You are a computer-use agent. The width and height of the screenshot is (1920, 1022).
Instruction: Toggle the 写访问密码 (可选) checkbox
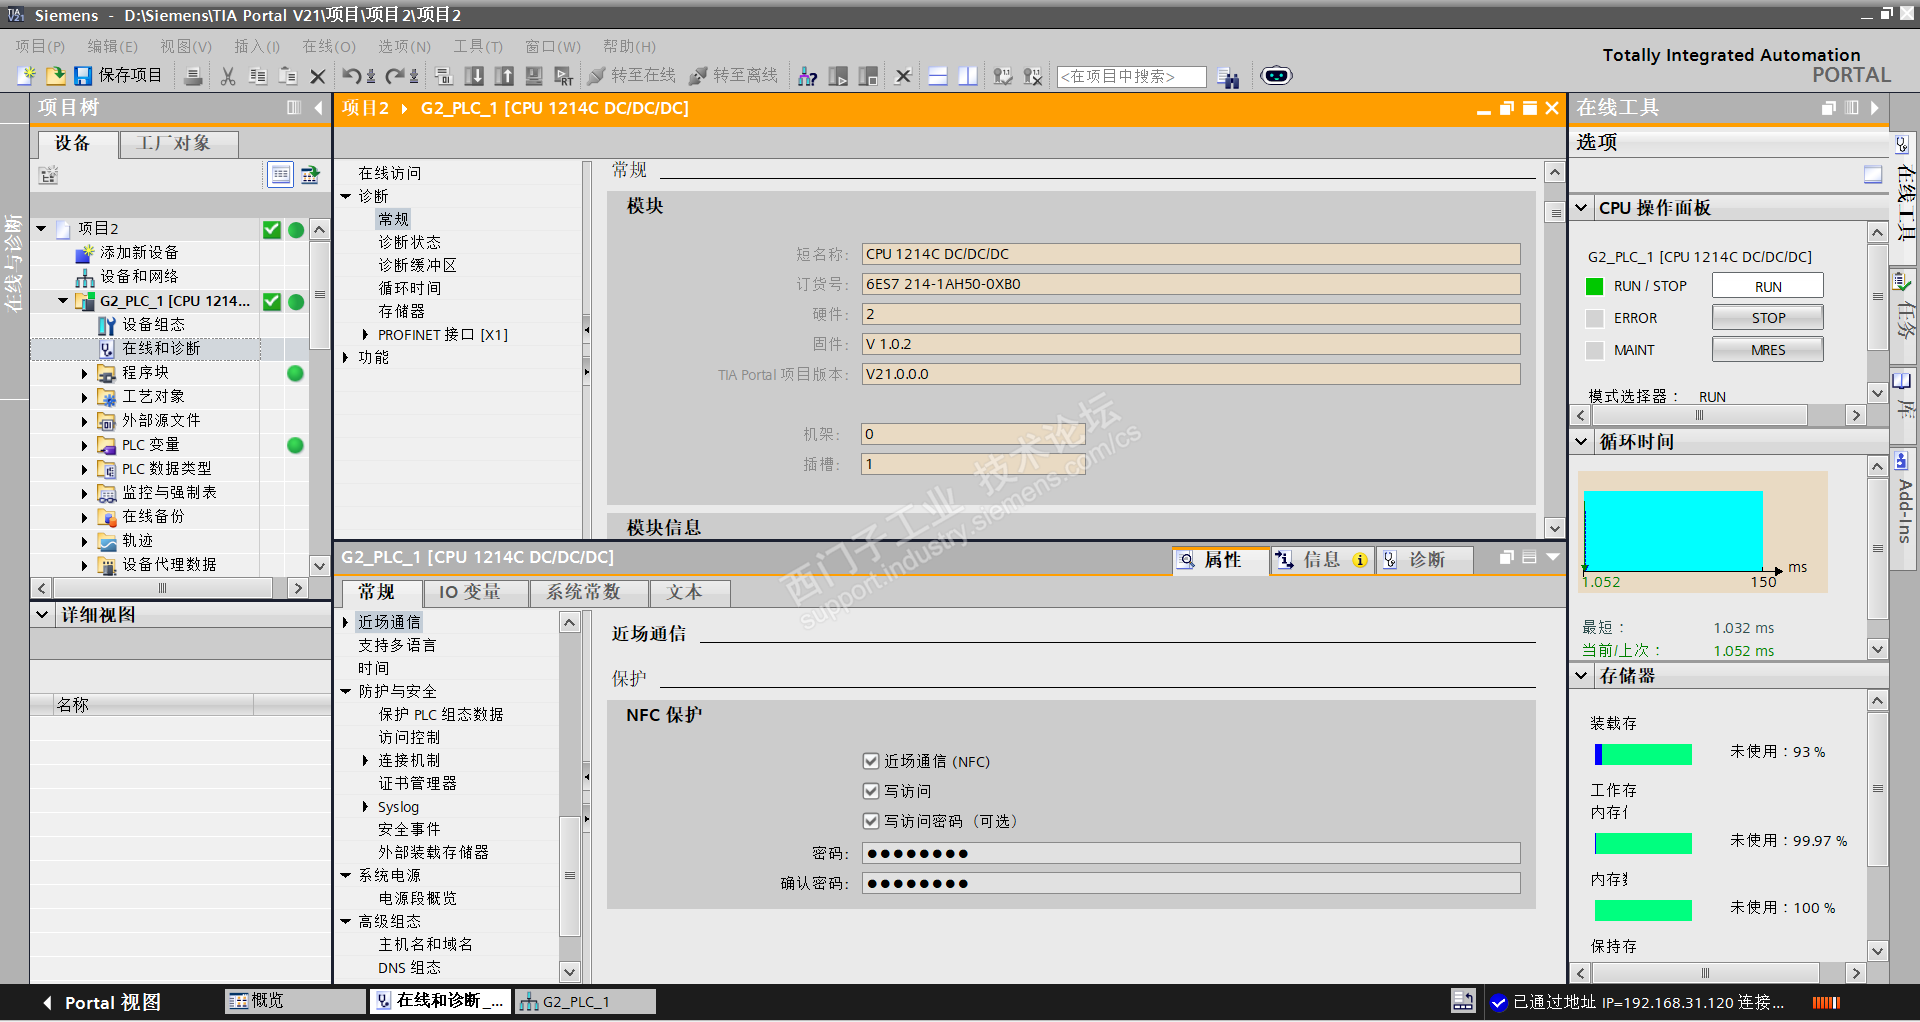pos(871,821)
